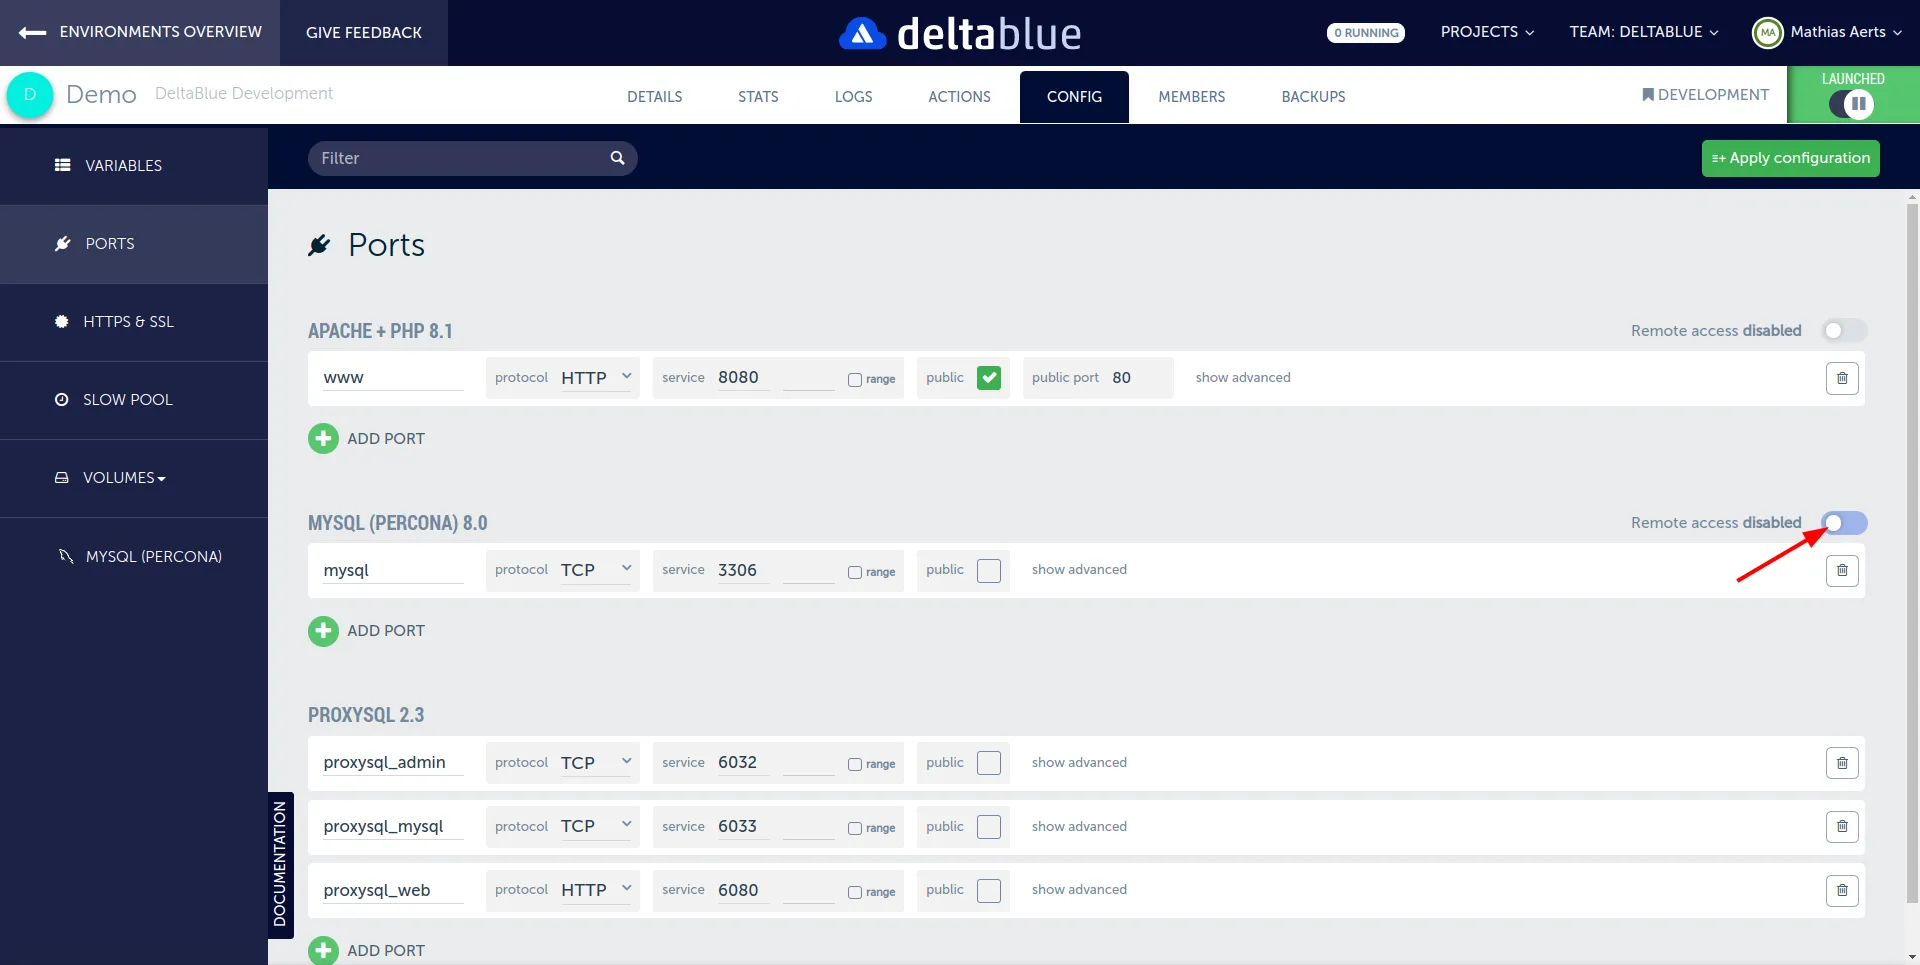Image resolution: width=1920 pixels, height=965 pixels.
Task: Enable remote access for APACHE + PHP 8.1
Action: tap(1845, 330)
